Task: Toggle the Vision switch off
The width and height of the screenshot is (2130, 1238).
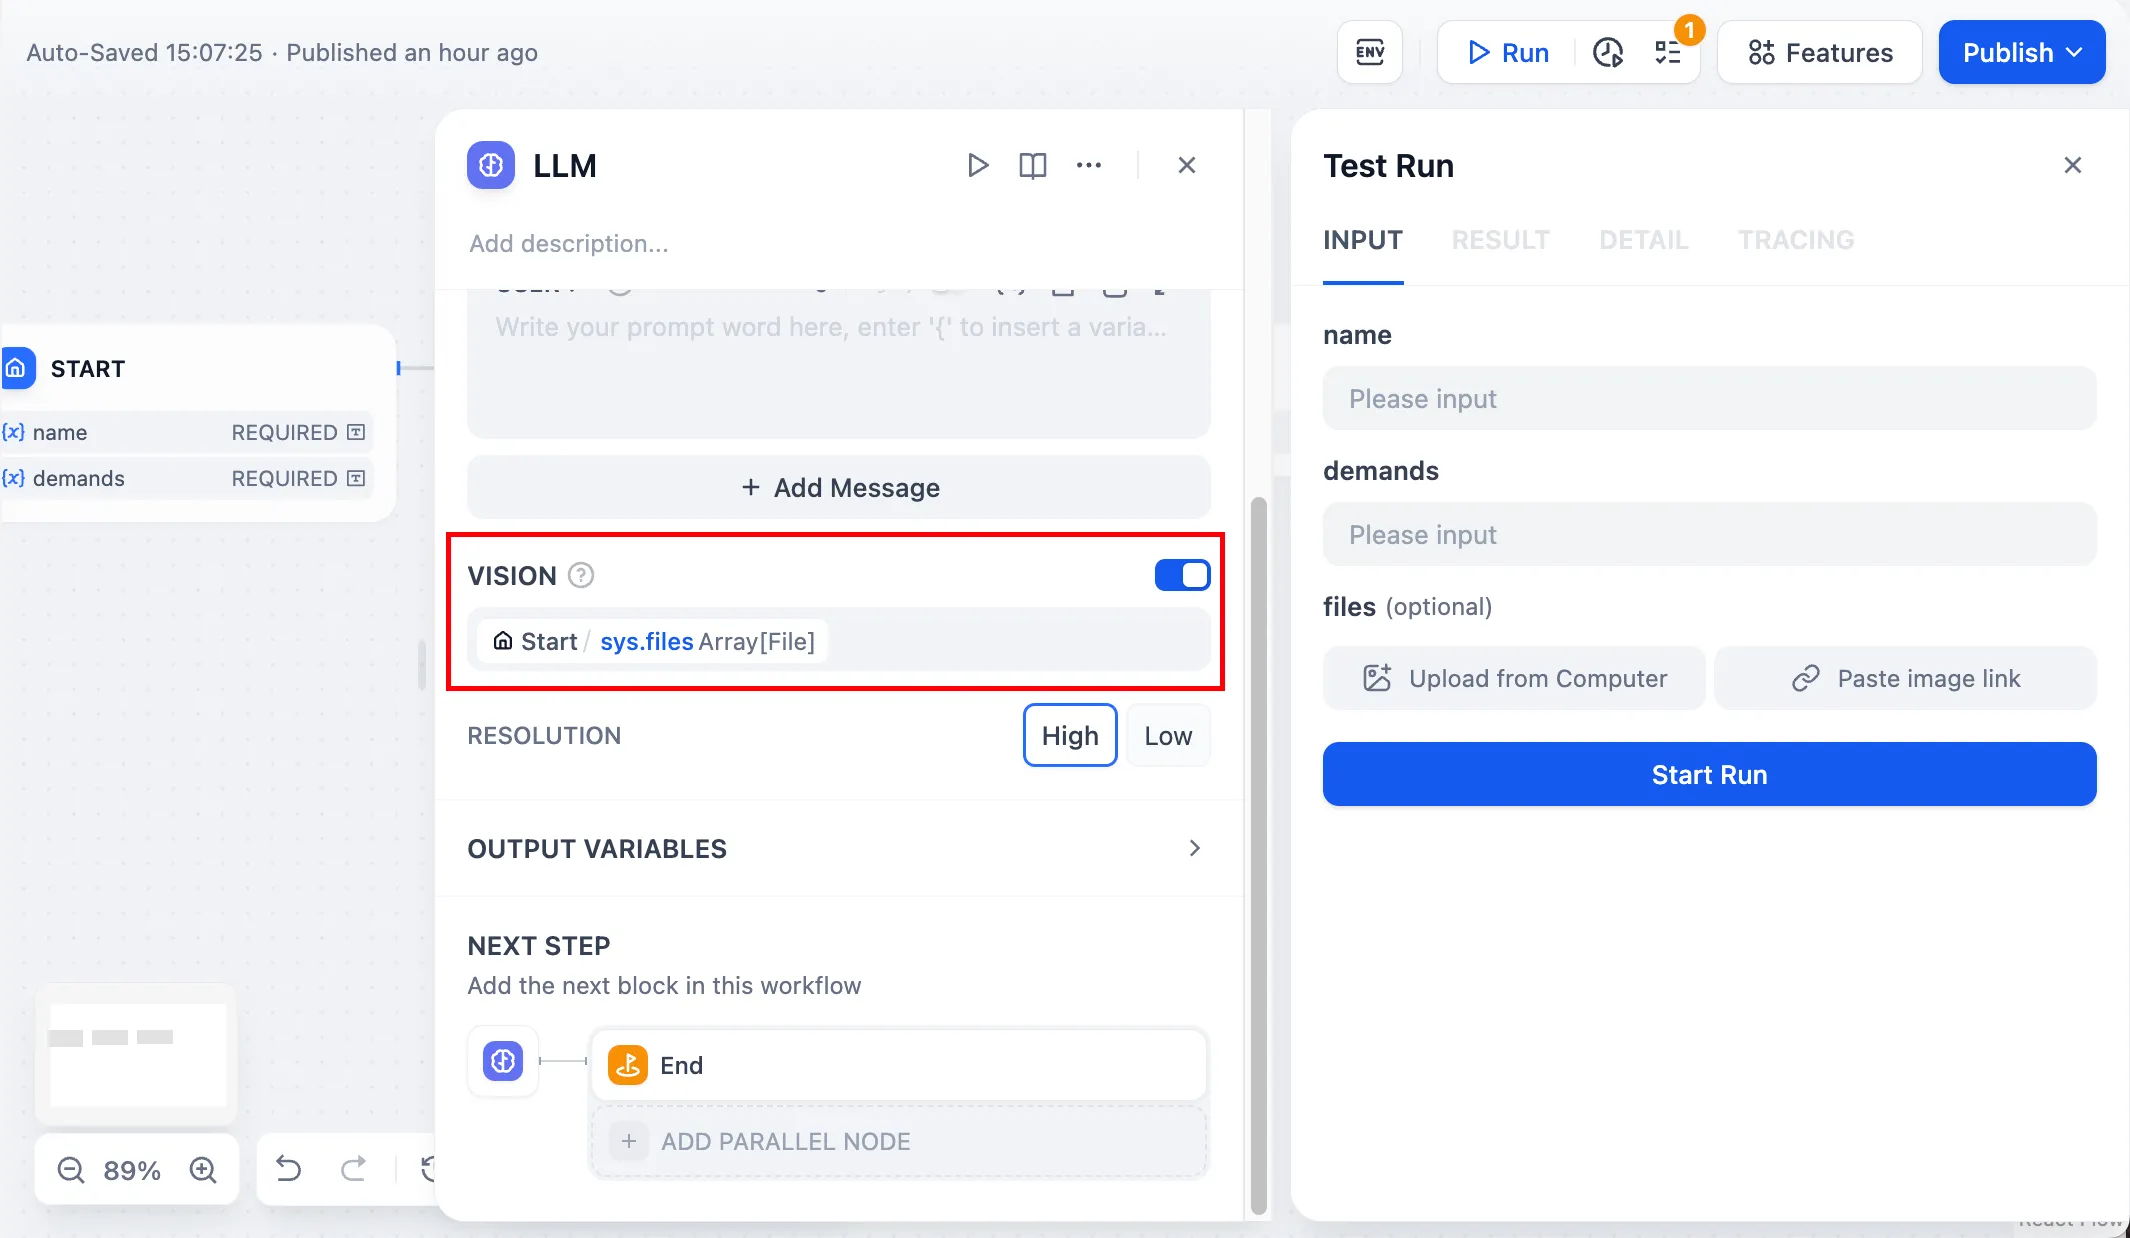Action: pyautogui.click(x=1182, y=575)
